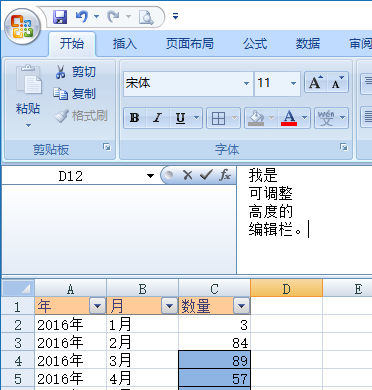
Task: Select column A header
Action: point(70,288)
